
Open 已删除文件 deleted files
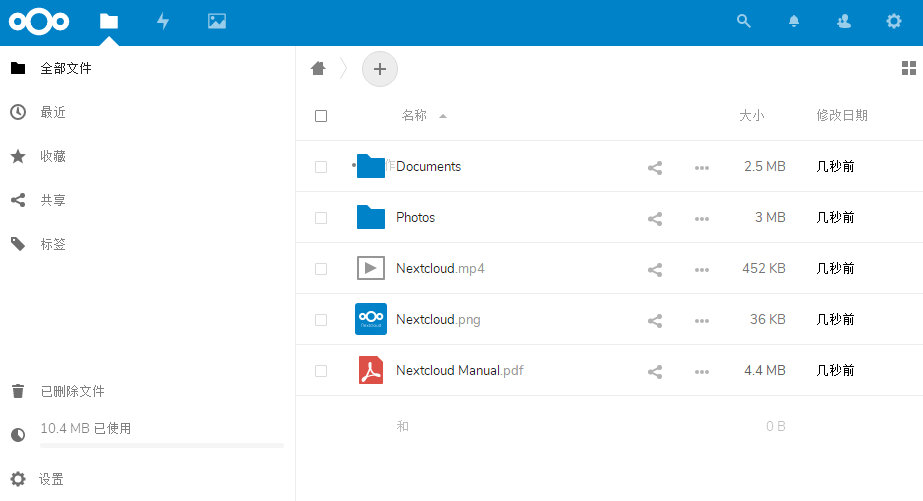coord(147,391)
